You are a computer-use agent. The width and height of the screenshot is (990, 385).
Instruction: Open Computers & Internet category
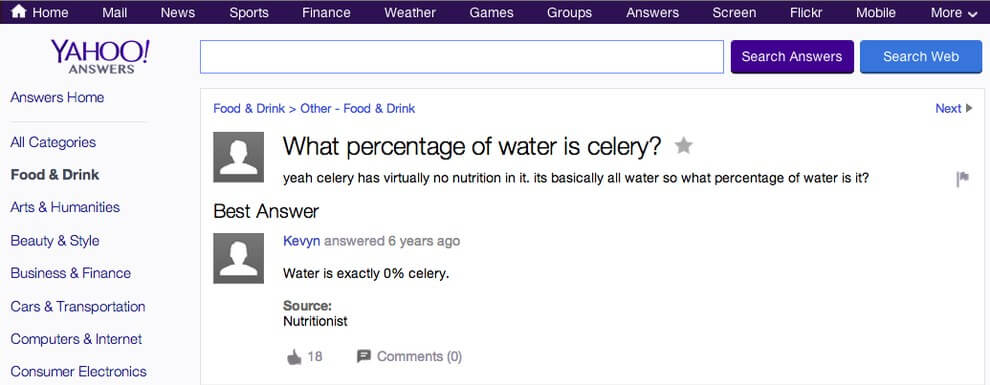[x=76, y=339]
